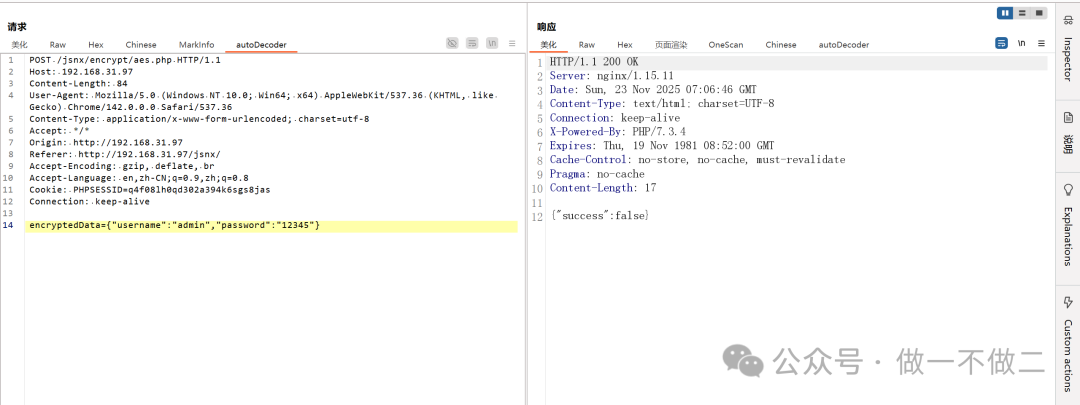This screenshot has height=405, width=1080.
Task: Click the Cookie PHPSESSID header line
Action: pos(149,189)
